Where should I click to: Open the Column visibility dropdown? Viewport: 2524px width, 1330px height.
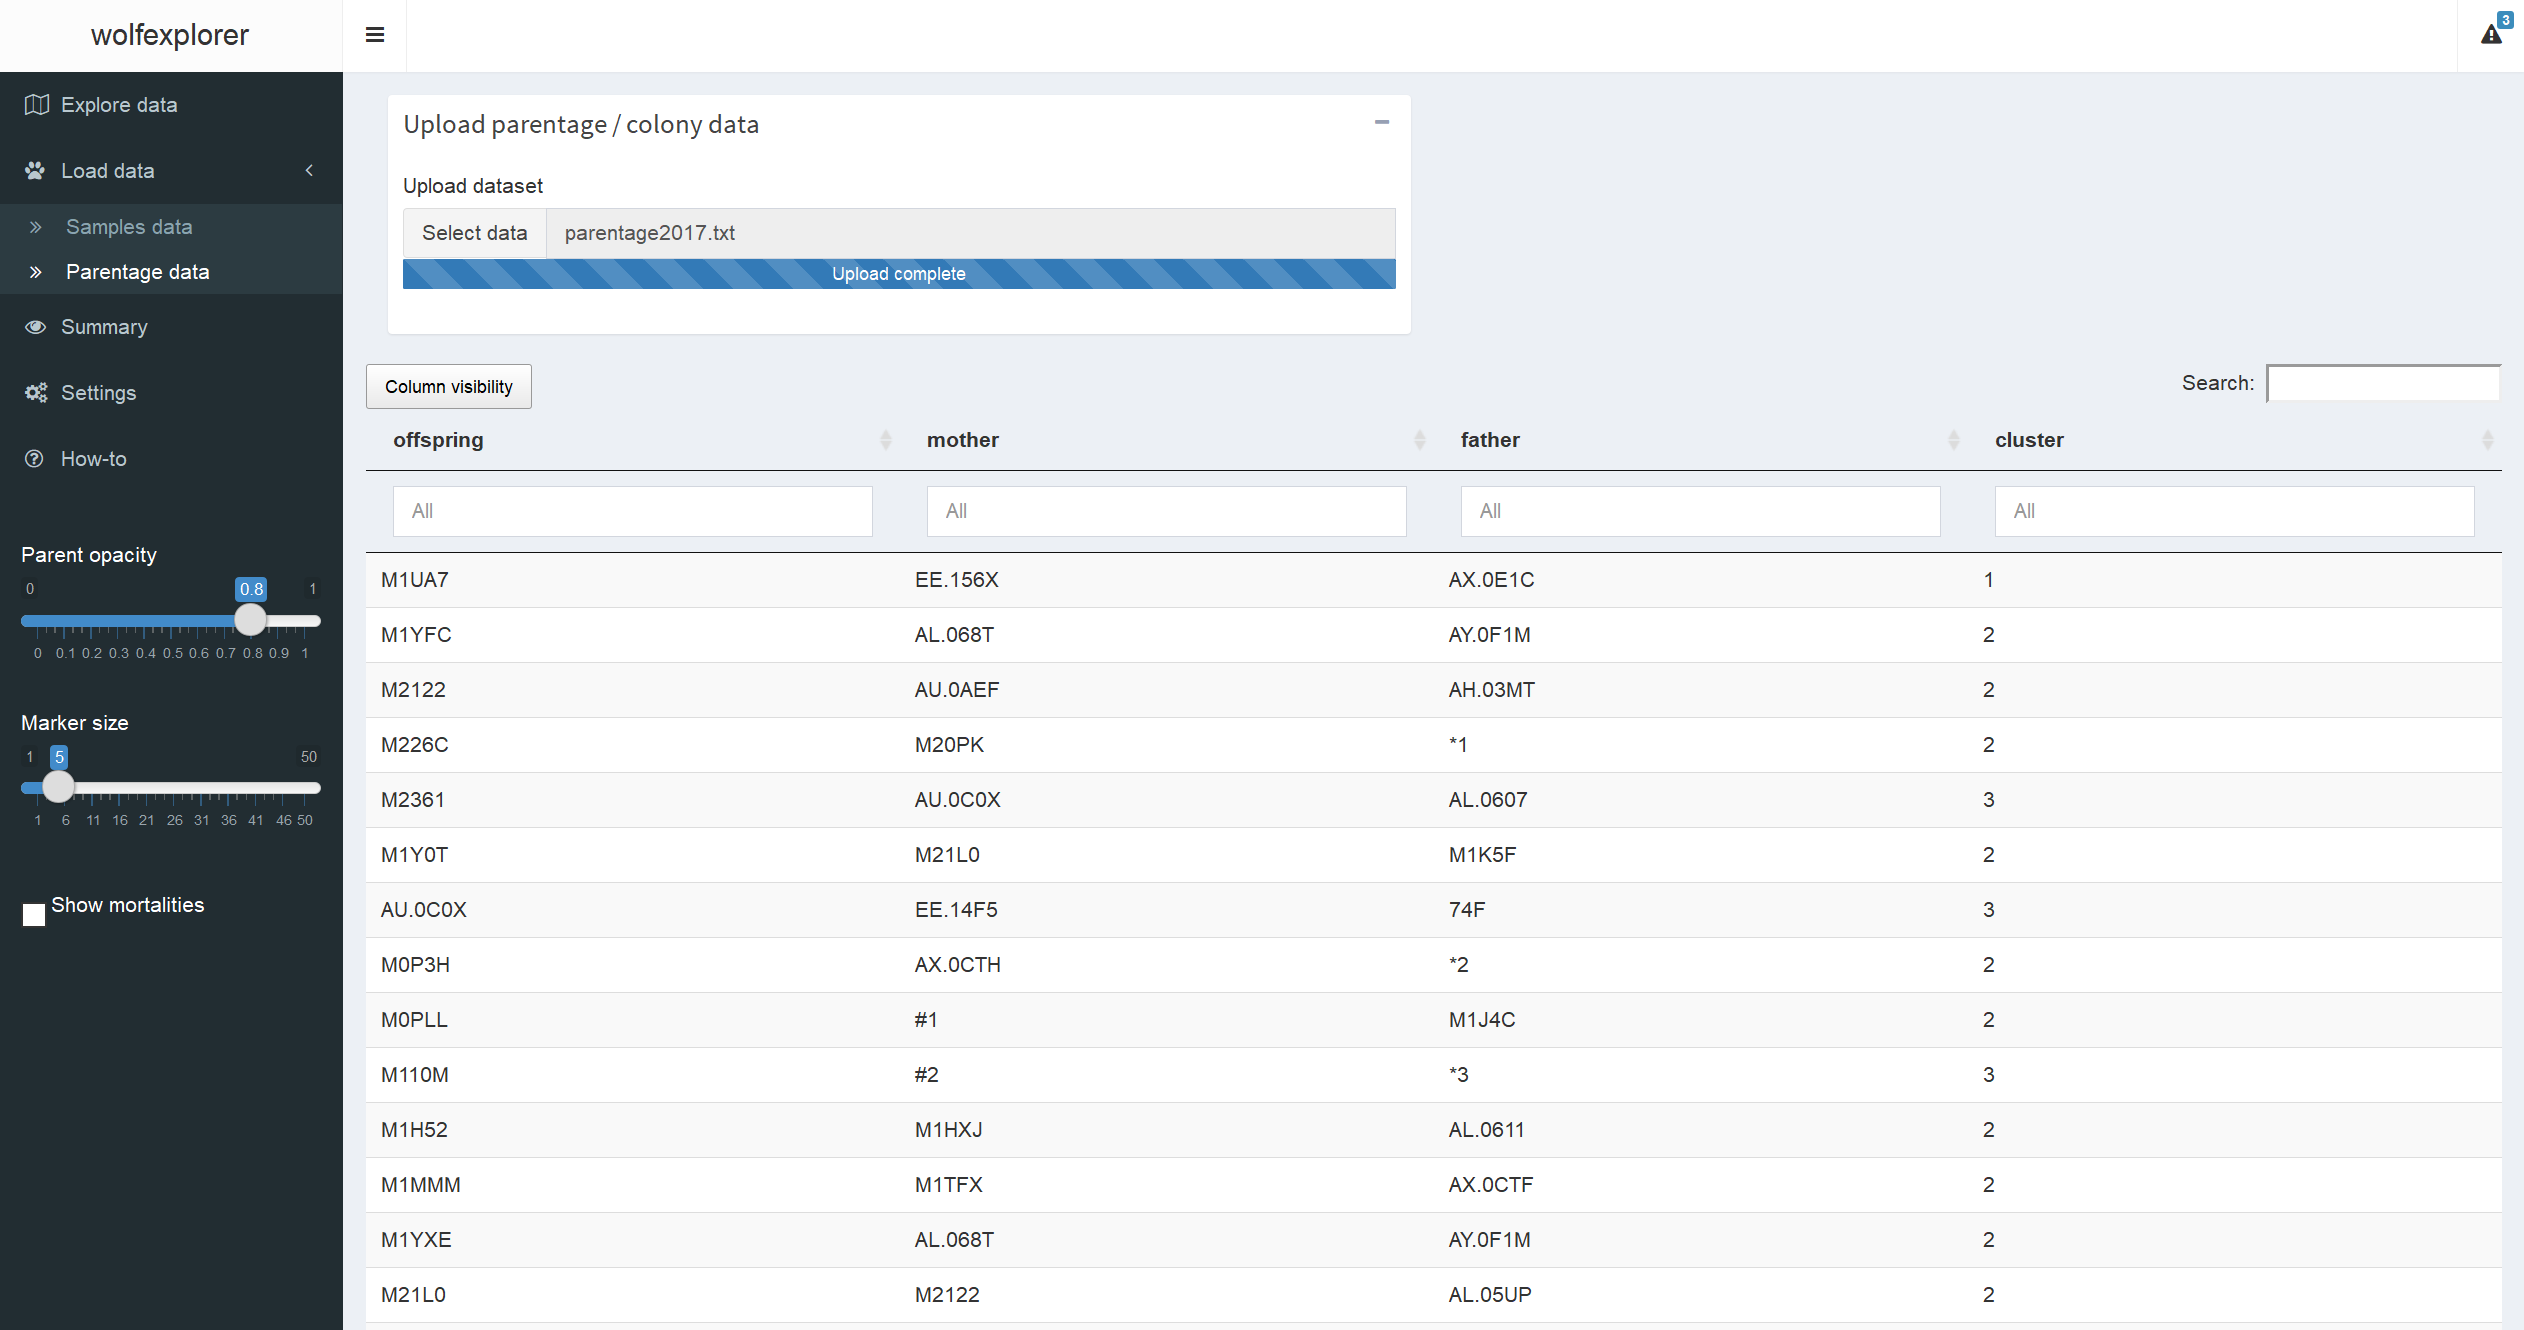tap(448, 387)
